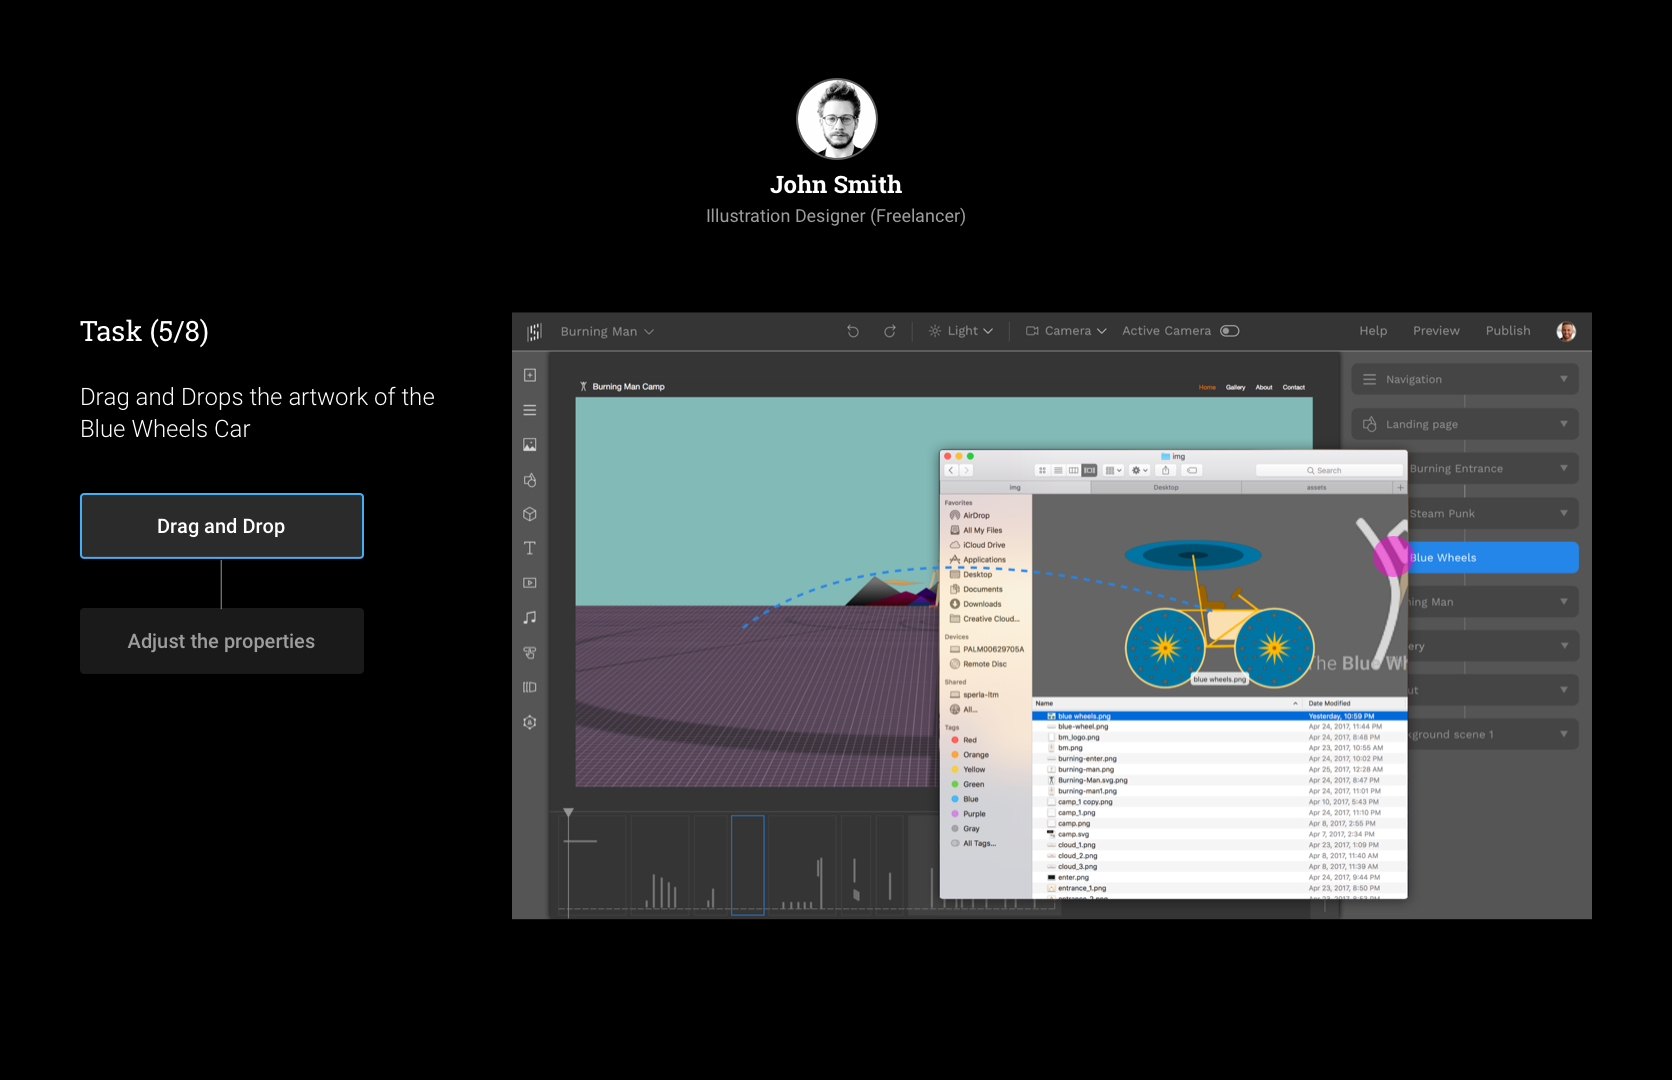The width and height of the screenshot is (1672, 1081).
Task: Click the redo arrow in top toolbar
Action: click(x=890, y=332)
